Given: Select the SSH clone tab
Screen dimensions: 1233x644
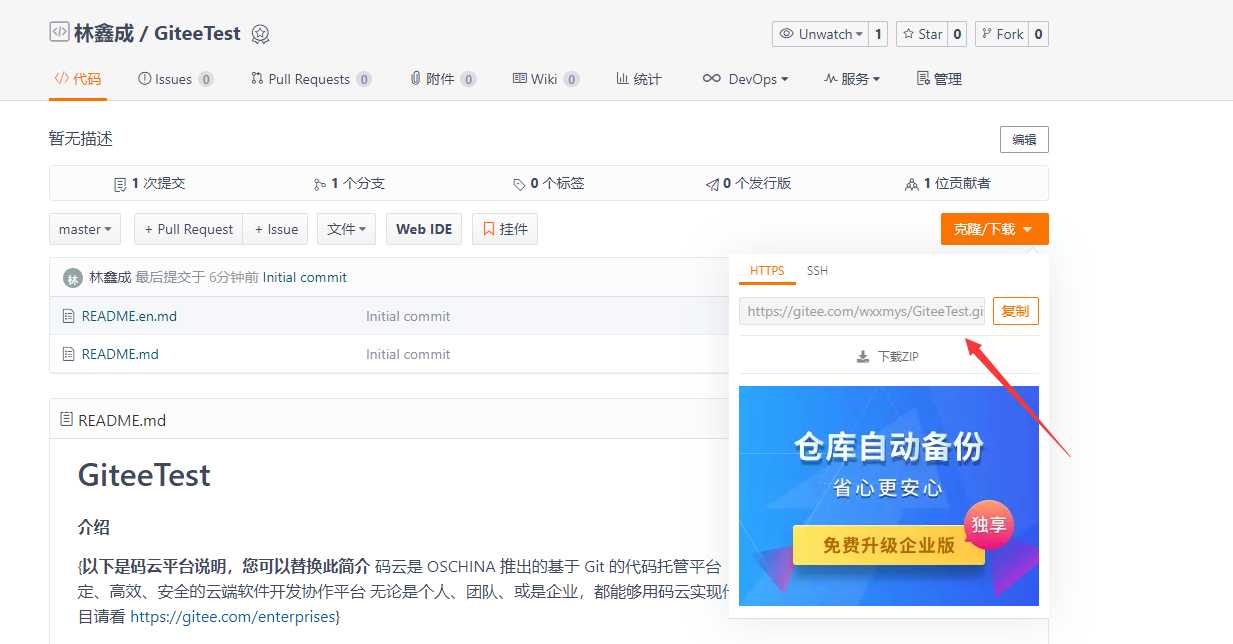Looking at the screenshot, I should 817,271.
